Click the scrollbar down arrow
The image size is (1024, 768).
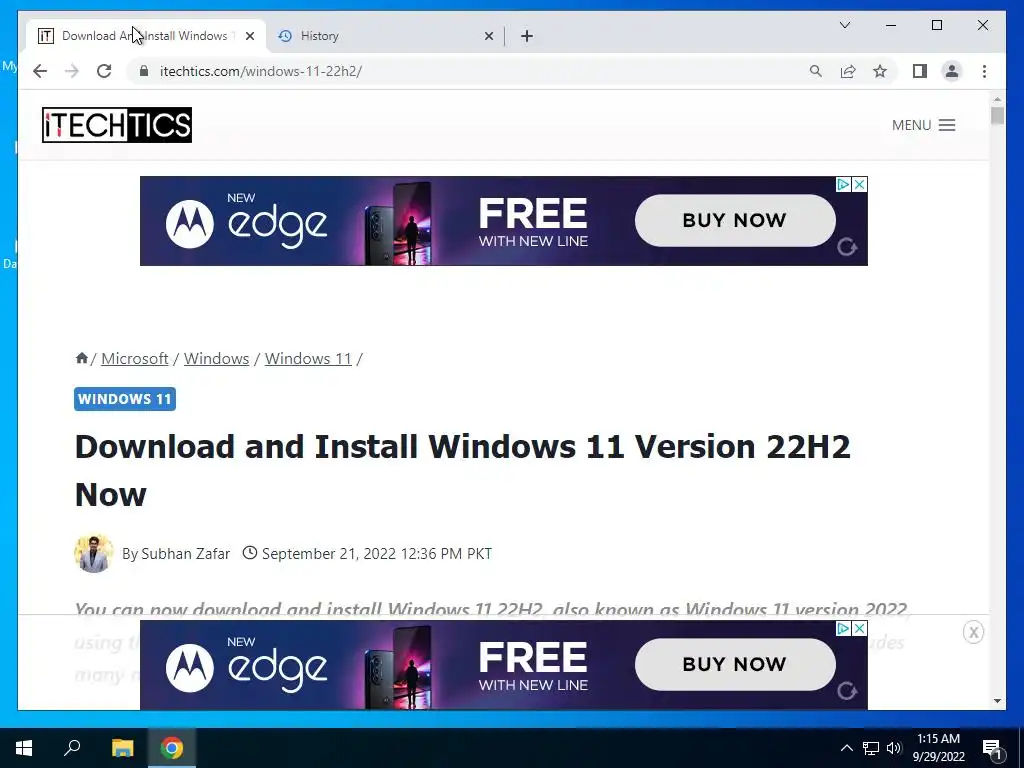pyautogui.click(x=997, y=701)
